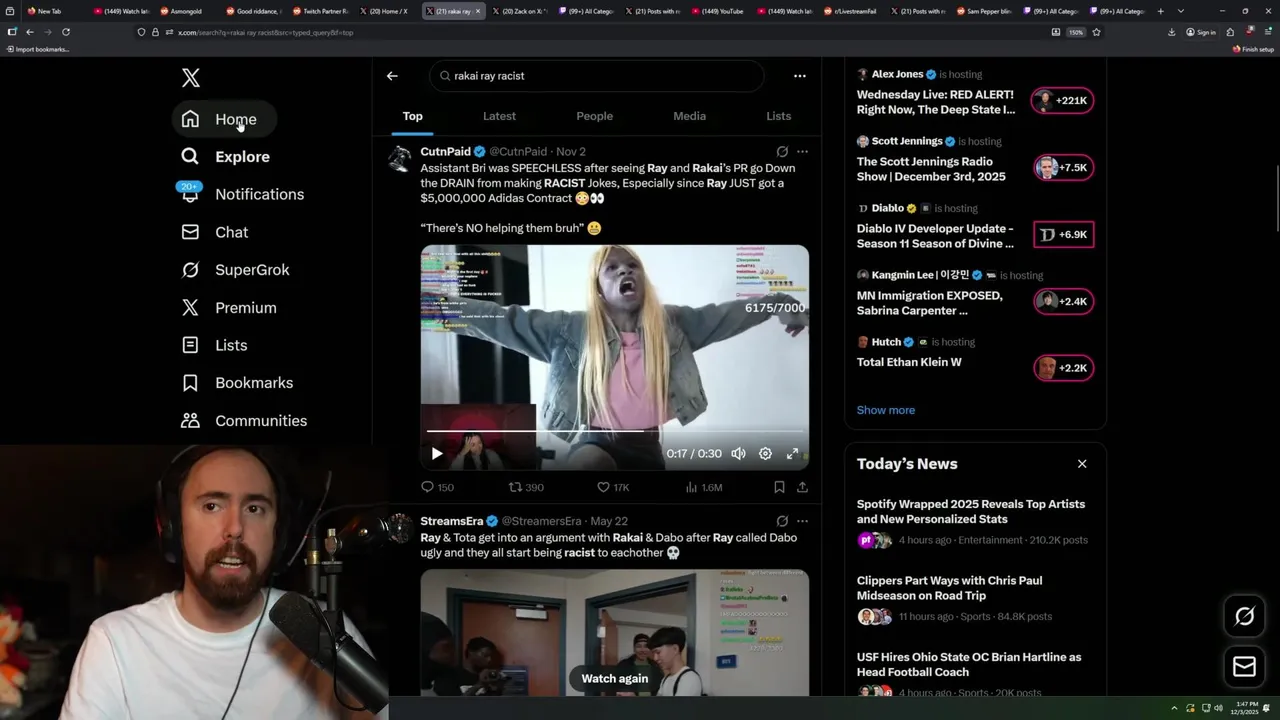
Task: Mute the CutnPaid video volume
Action: click(x=738, y=453)
